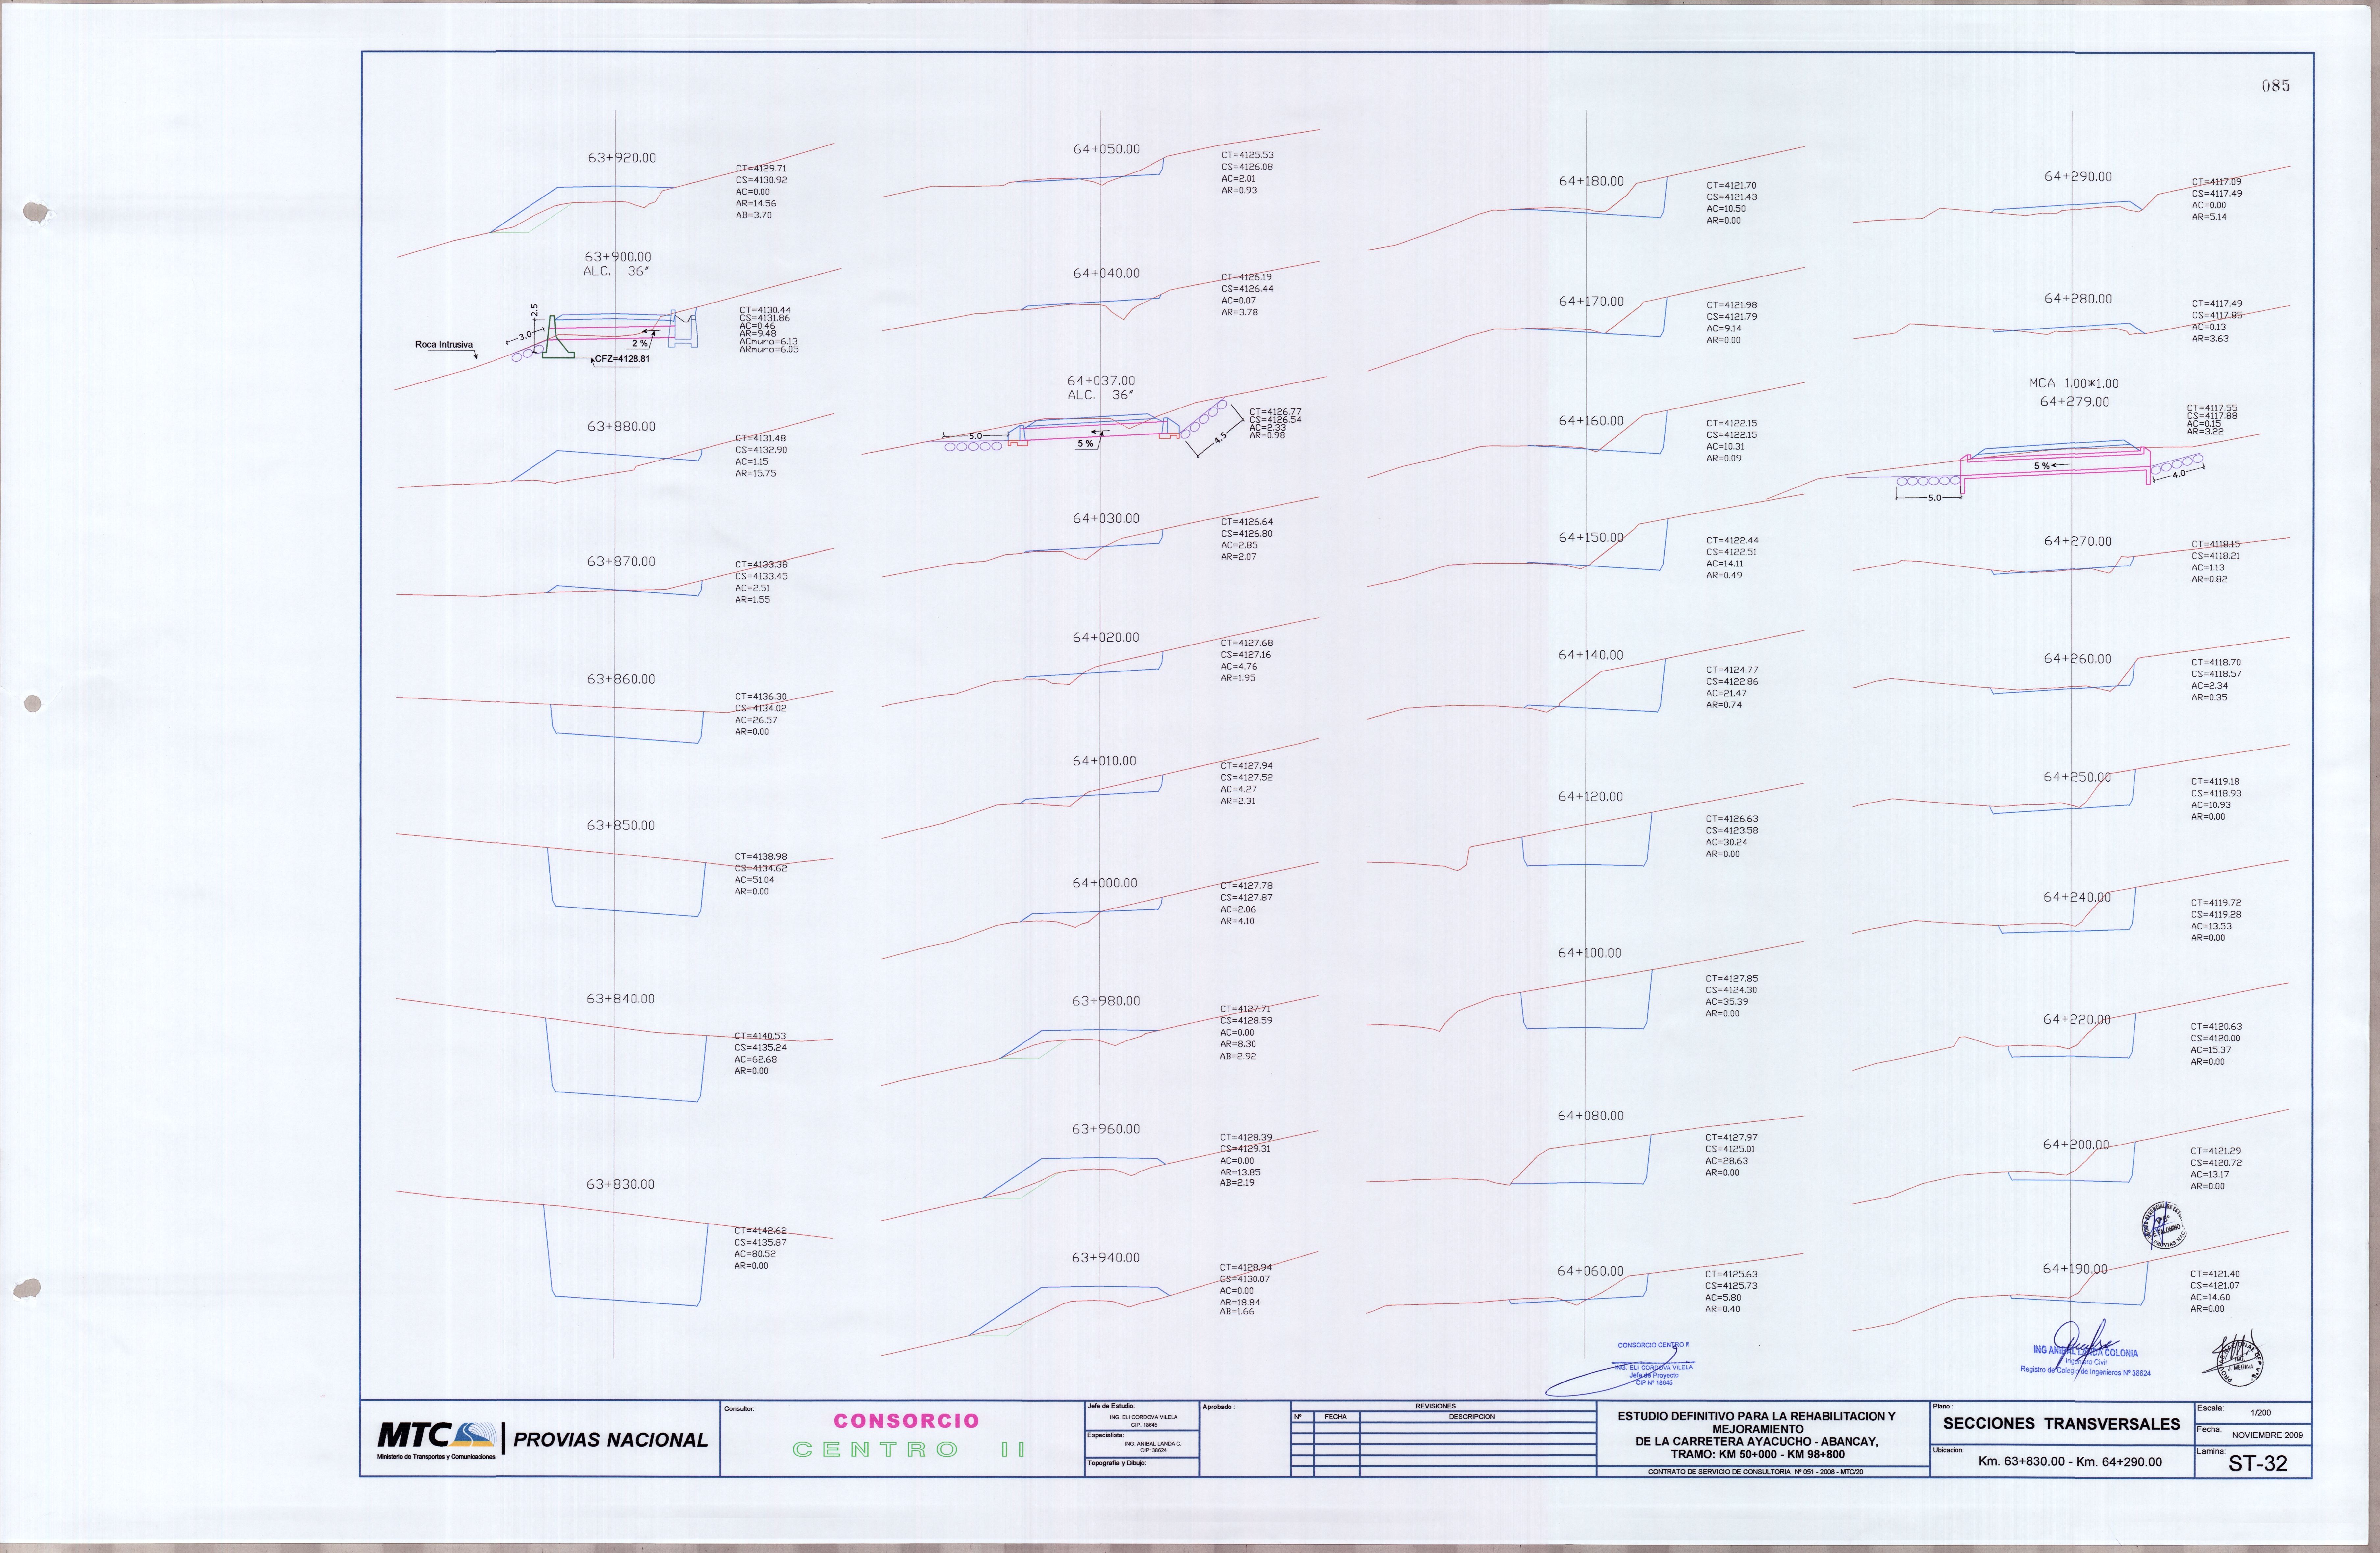Image resolution: width=2380 pixels, height=1553 pixels.
Task: Click section label '64+000.00'
Action: (x=1105, y=883)
